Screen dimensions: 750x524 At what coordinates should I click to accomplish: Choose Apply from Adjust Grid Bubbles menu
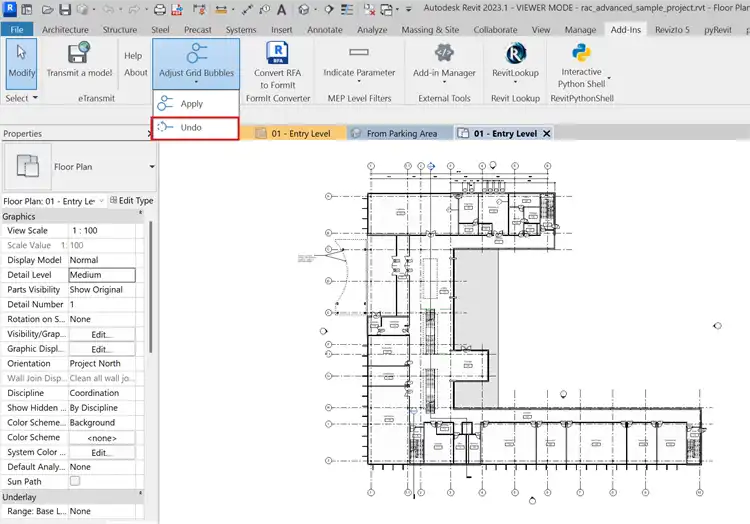point(196,103)
